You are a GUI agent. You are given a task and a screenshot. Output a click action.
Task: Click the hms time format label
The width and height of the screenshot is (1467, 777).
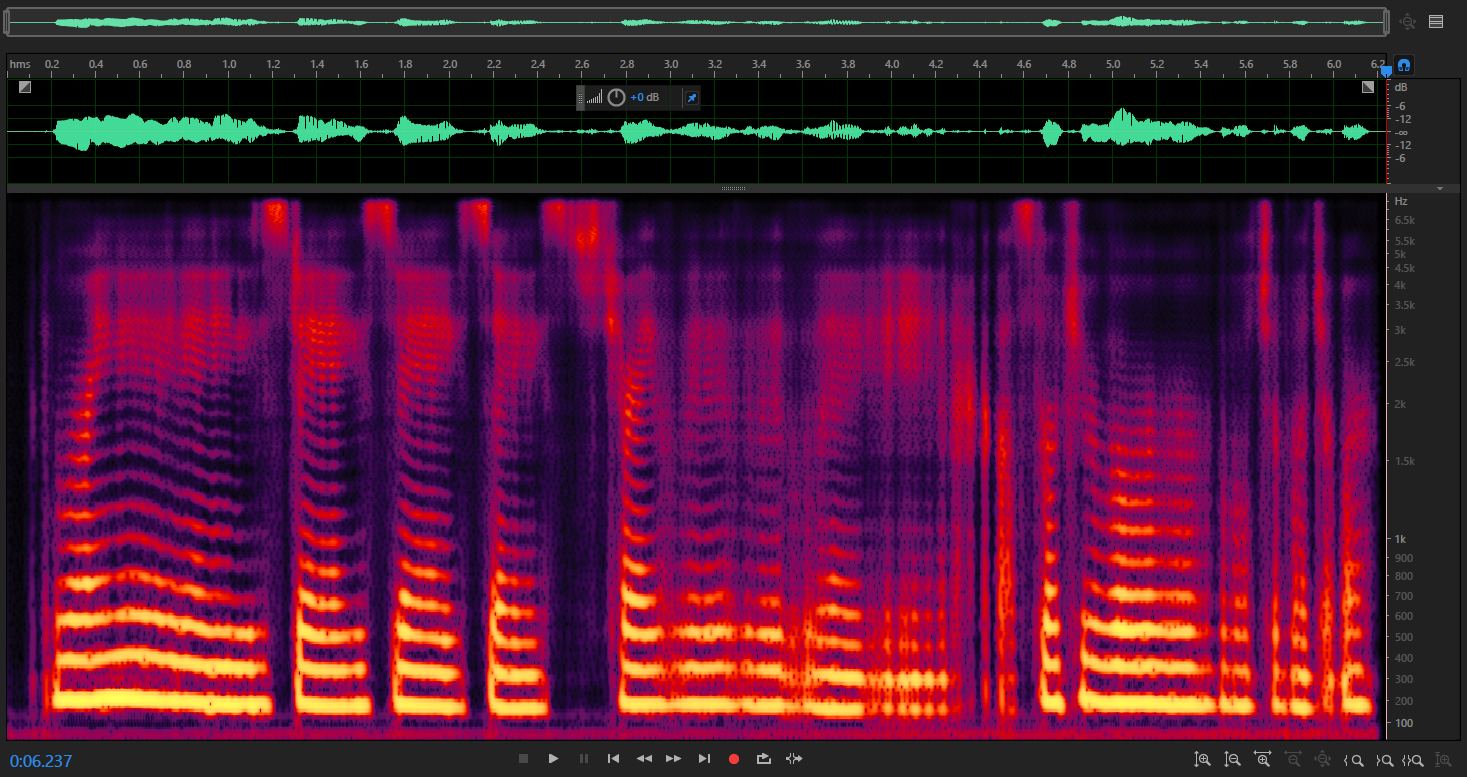coord(20,64)
